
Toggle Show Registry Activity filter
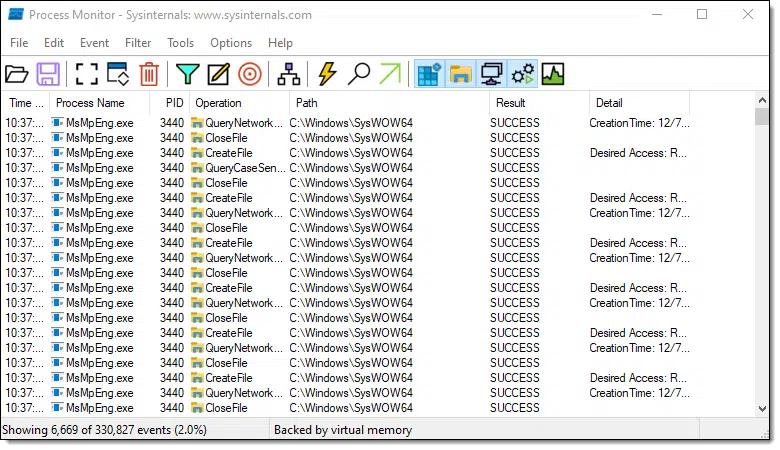(430, 73)
